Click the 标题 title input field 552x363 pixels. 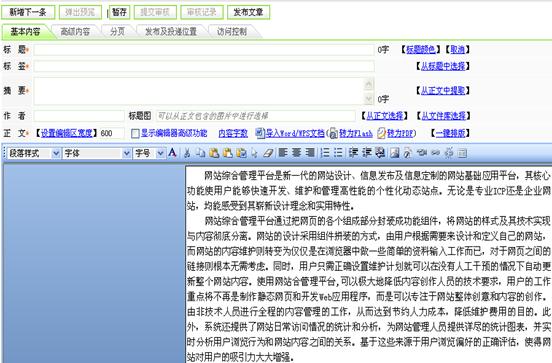tap(204, 50)
